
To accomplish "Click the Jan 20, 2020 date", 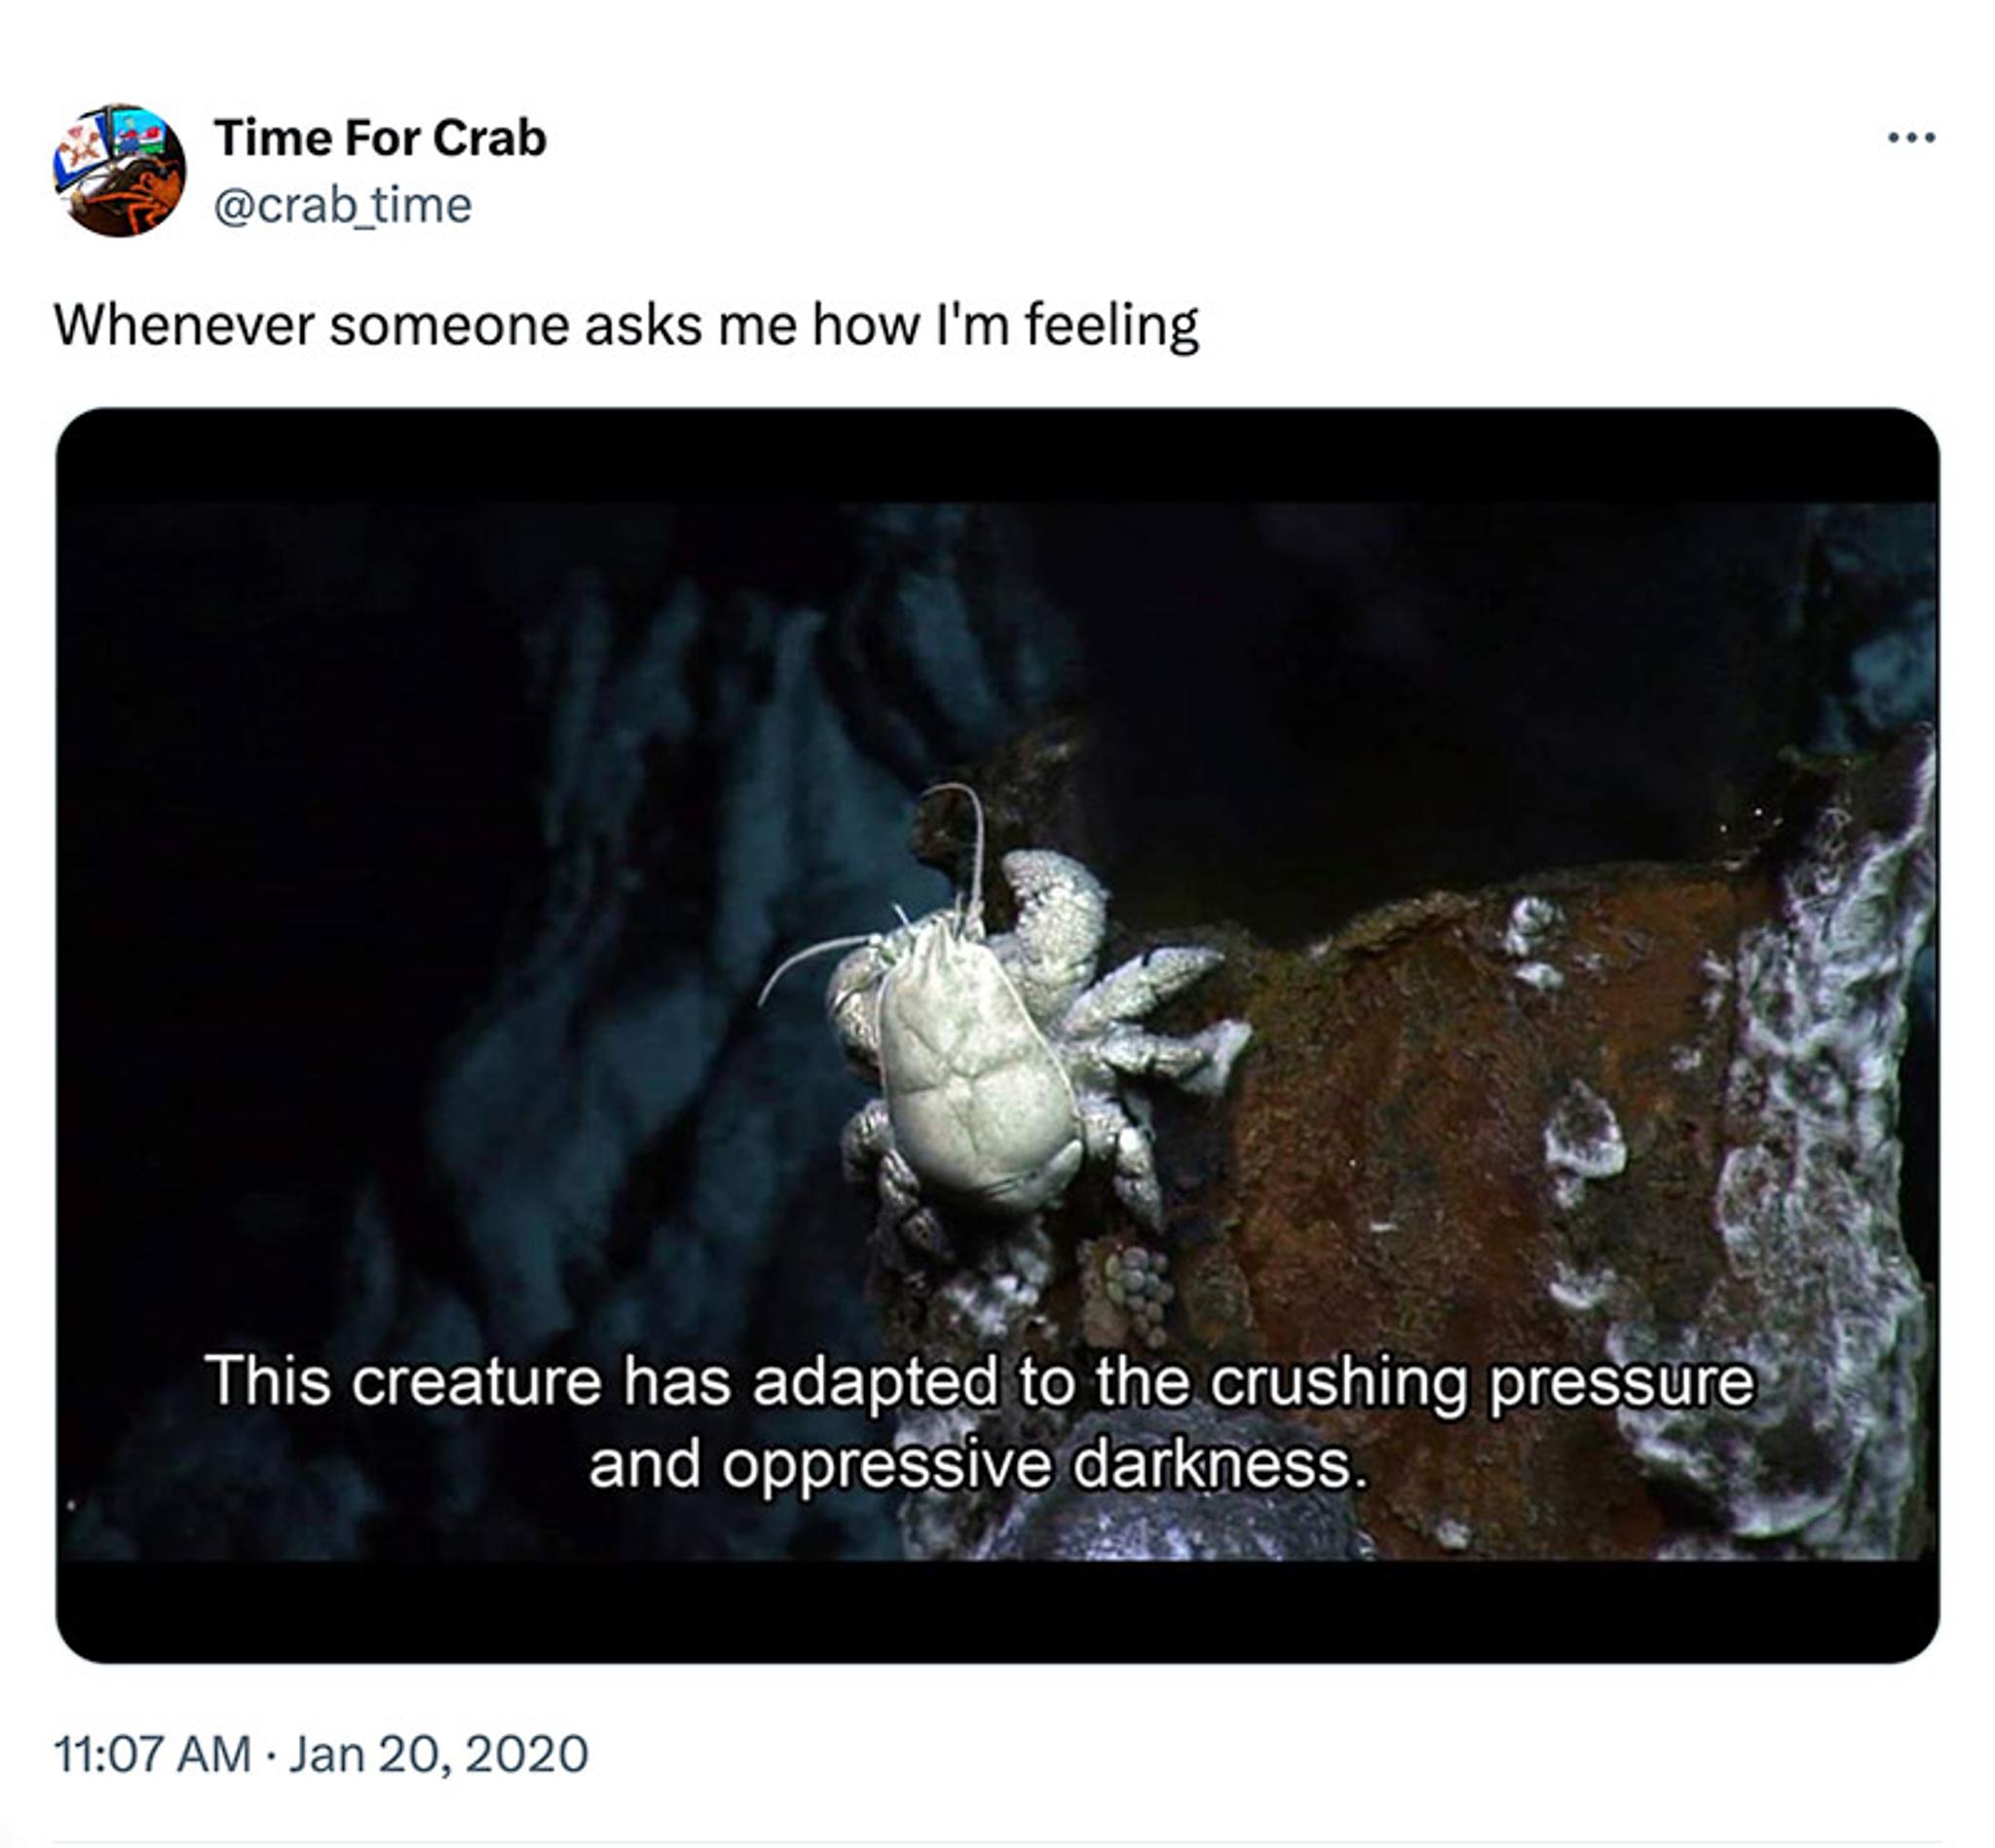I will (438, 1754).
